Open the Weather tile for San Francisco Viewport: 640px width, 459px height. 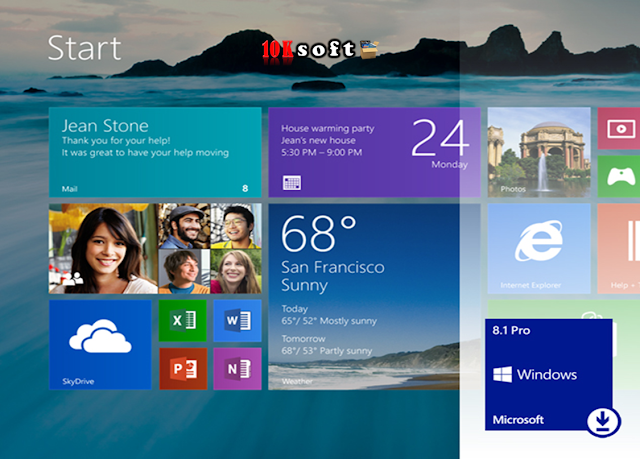click(x=374, y=297)
